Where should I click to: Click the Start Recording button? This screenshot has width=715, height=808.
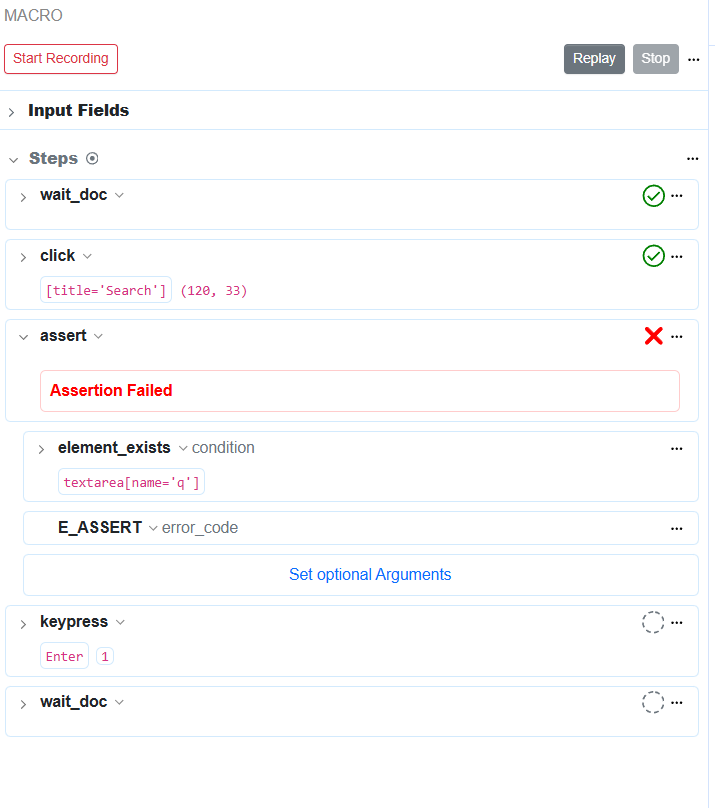pyautogui.click(x=61, y=59)
